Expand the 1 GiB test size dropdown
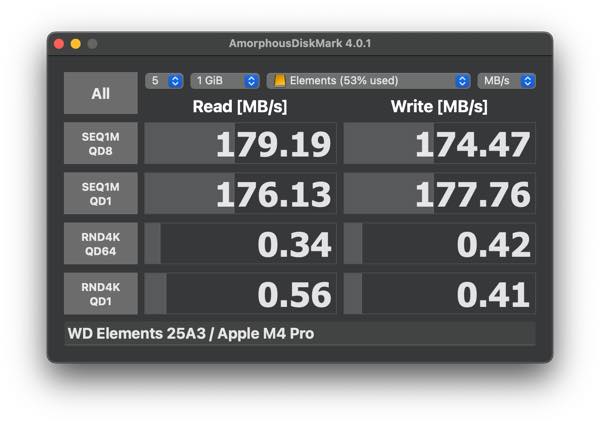 click(225, 81)
